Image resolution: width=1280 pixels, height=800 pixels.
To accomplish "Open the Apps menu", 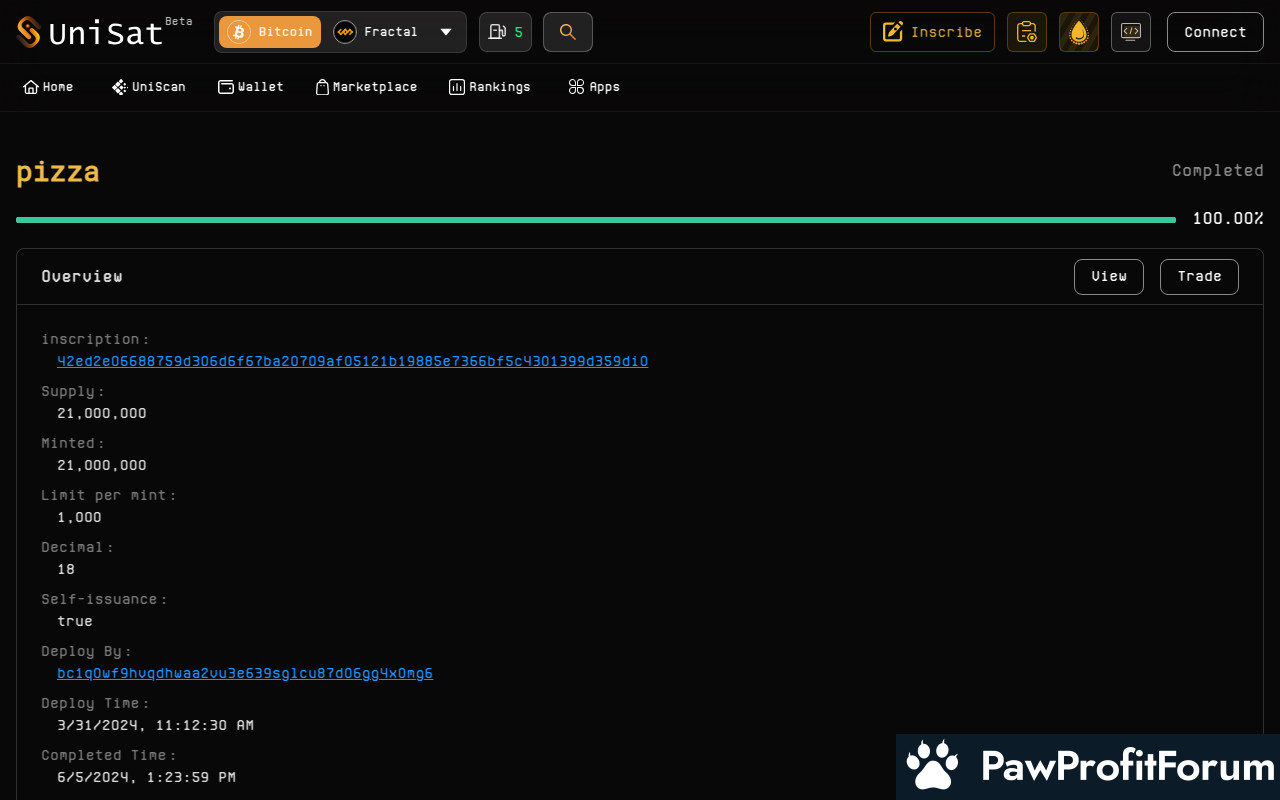I will tap(594, 87).
